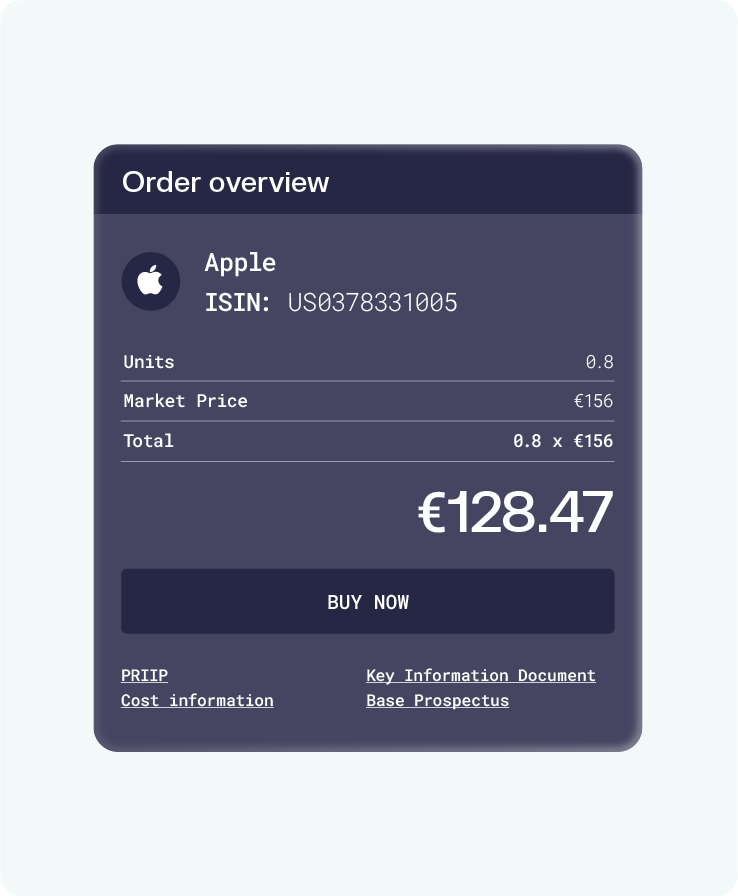The width and height of the screenshot is (738, 896).
Task: Click the Apple logo icon
Action: 151,281
